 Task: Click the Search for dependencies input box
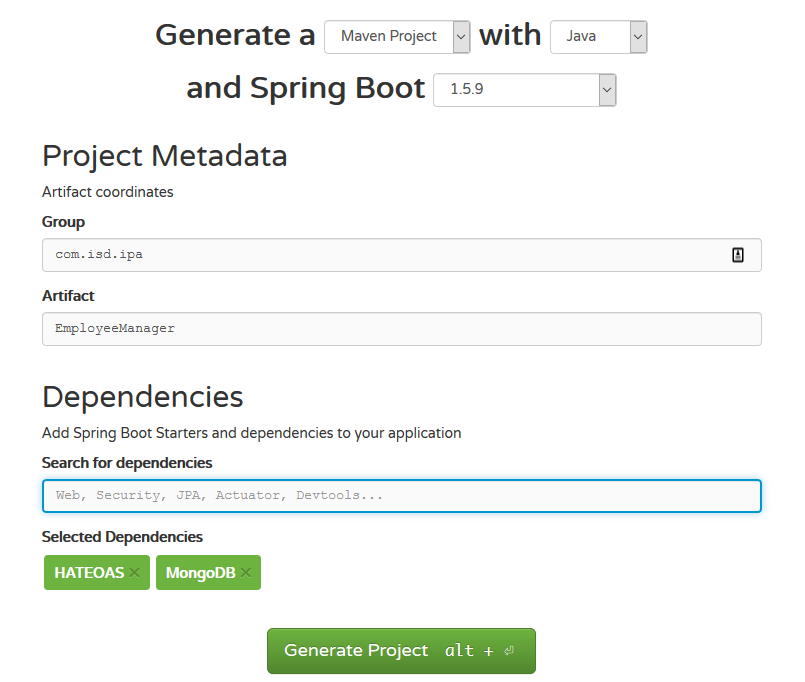pos(401,496)
